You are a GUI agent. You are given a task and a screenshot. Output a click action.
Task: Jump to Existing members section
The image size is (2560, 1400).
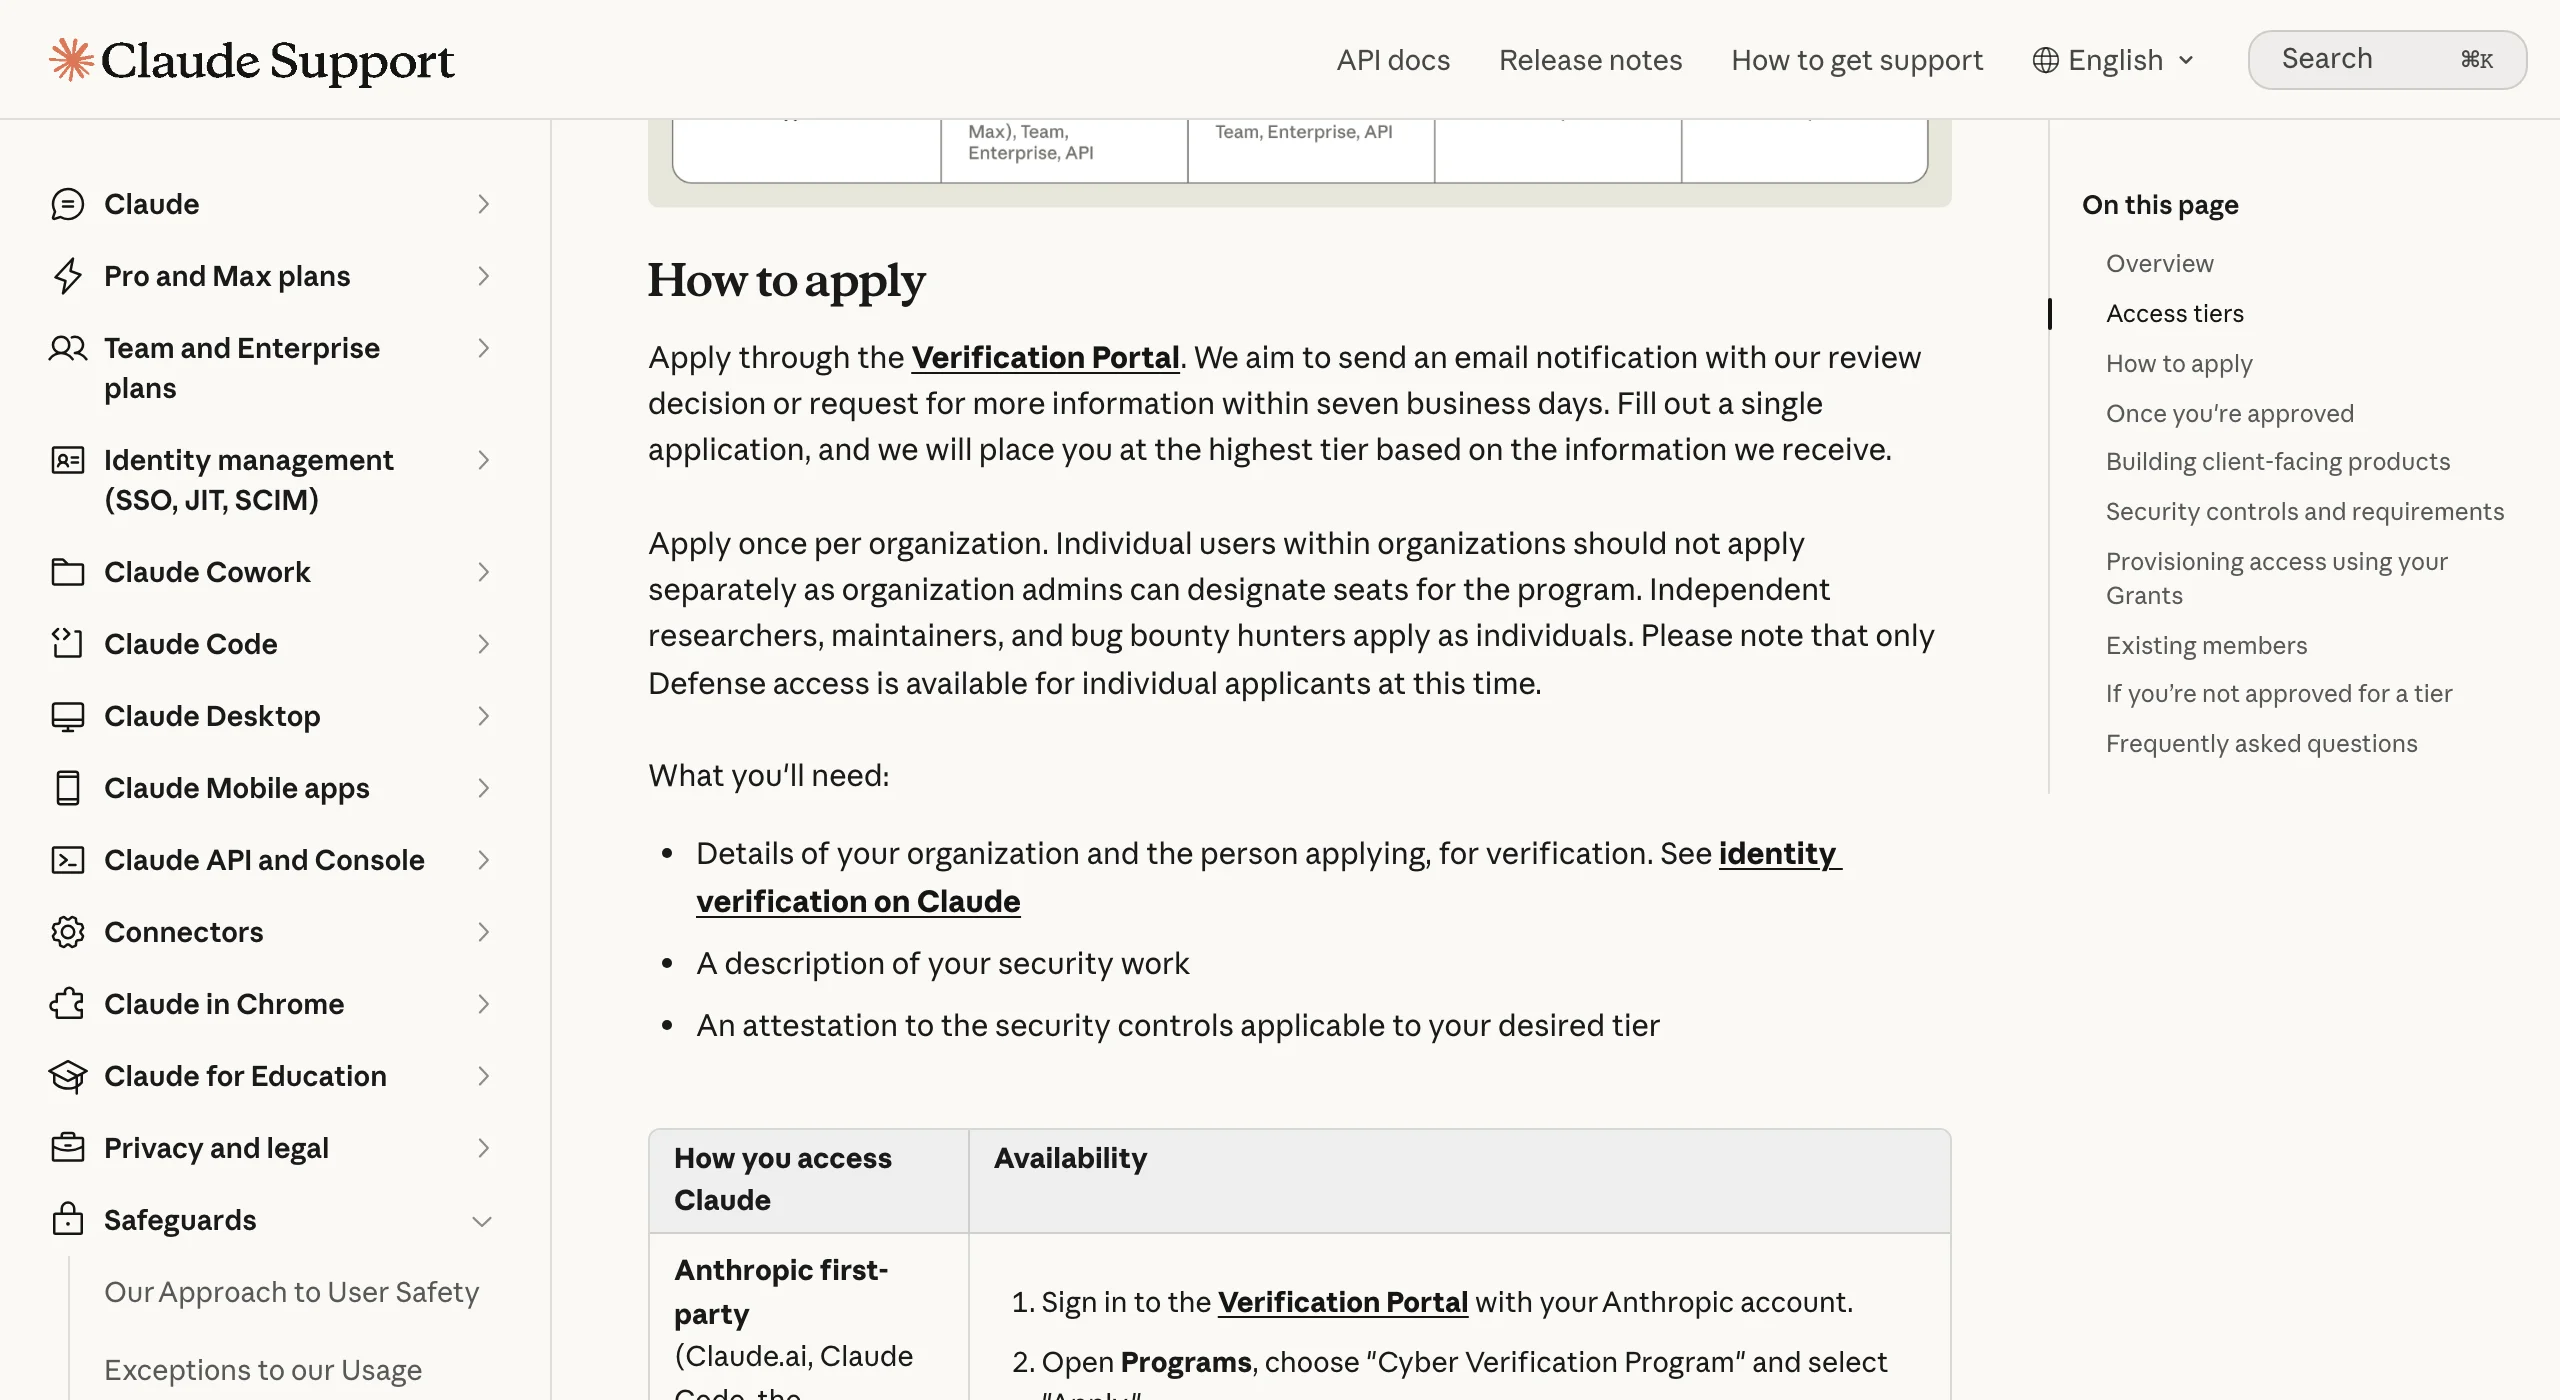(2206, 645)
